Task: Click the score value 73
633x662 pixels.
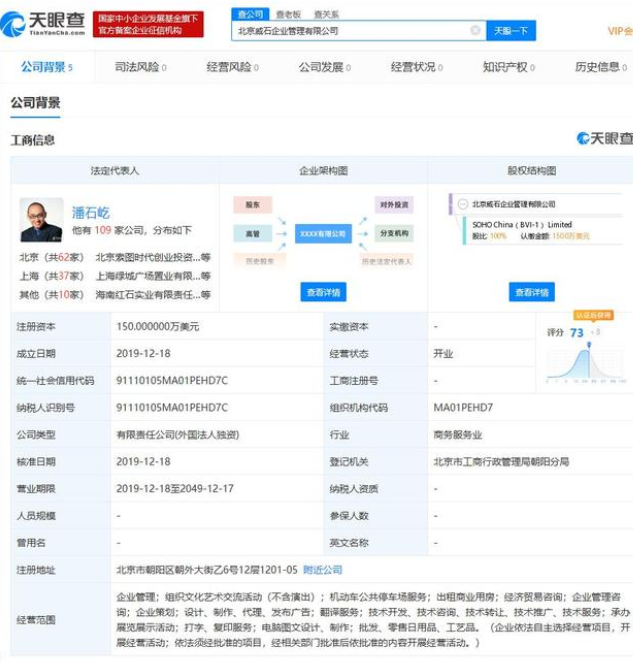Action: pyautogui.click(x=576, y=333)
